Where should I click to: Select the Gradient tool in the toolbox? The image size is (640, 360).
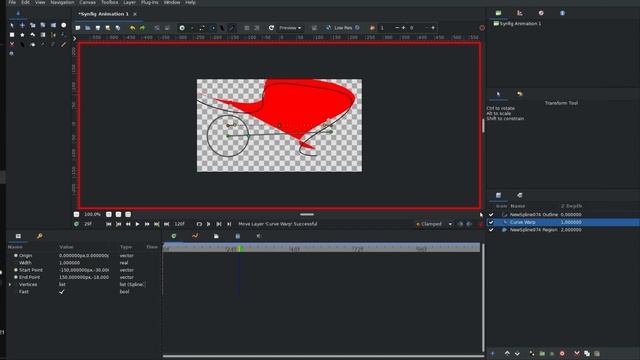coord(43,35)
